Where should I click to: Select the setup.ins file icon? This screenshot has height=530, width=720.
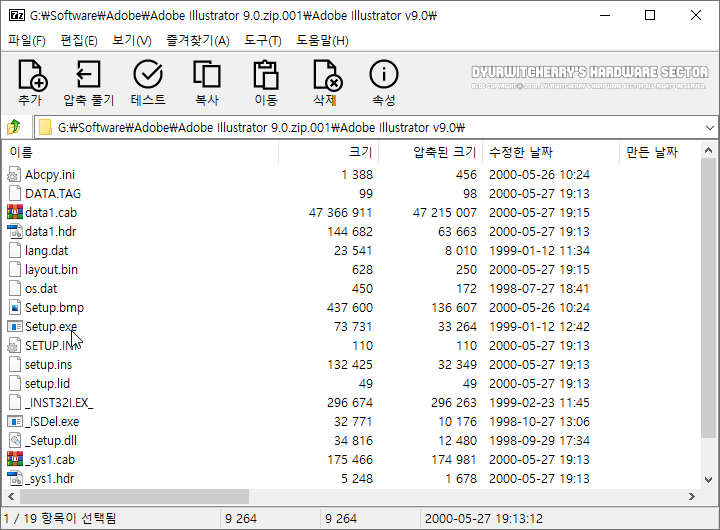pyautogui.click(x=15, y=364)
